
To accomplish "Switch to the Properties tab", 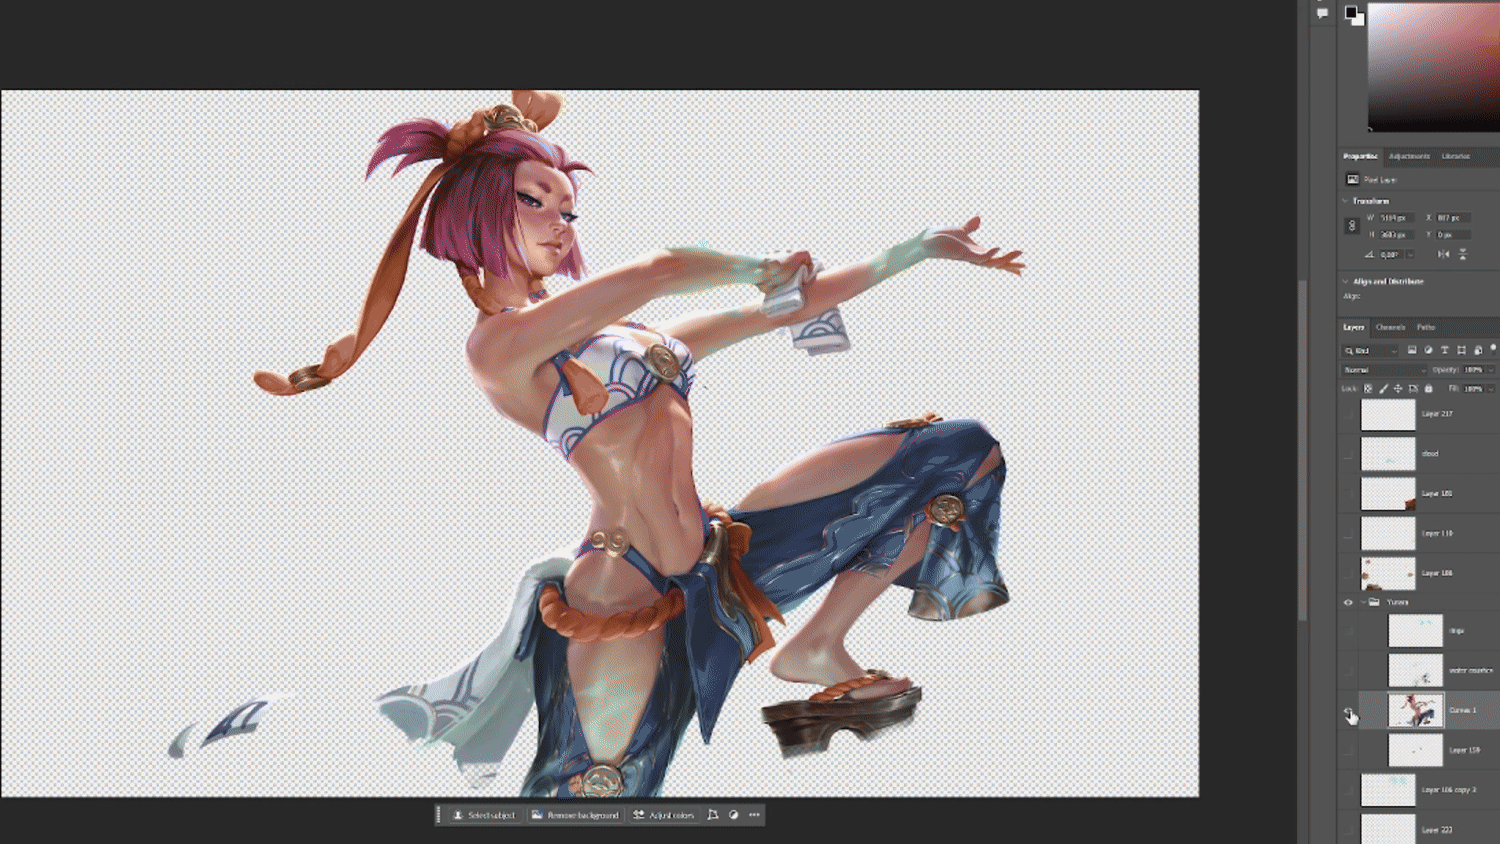I will [1360, 156].
